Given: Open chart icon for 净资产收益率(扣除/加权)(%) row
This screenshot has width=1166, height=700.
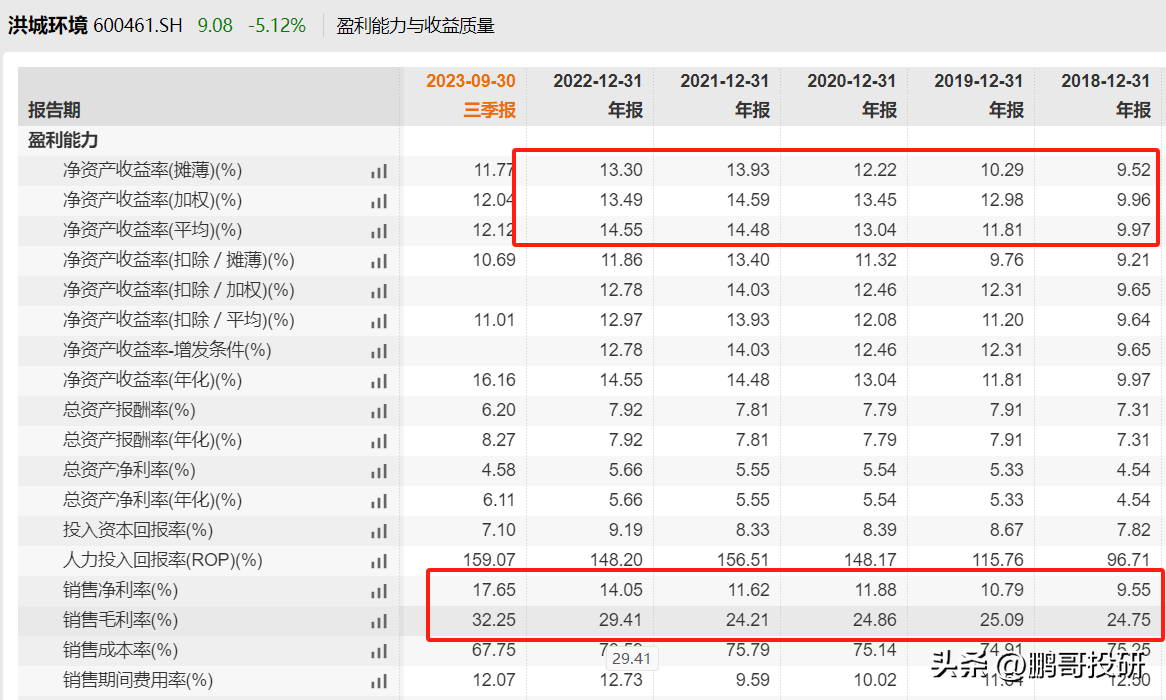Looking at the screenshot, I should [x=379, y=291].
